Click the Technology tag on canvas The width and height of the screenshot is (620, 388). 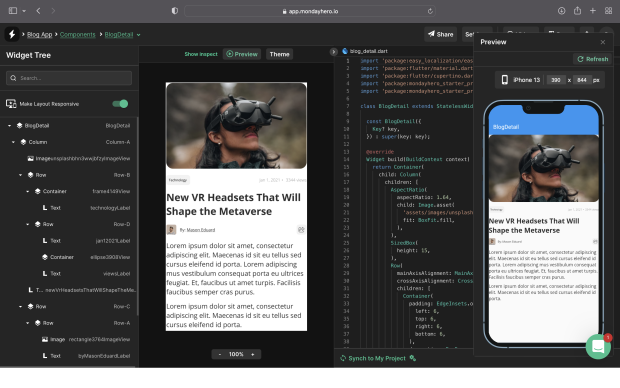pos(178,180)
